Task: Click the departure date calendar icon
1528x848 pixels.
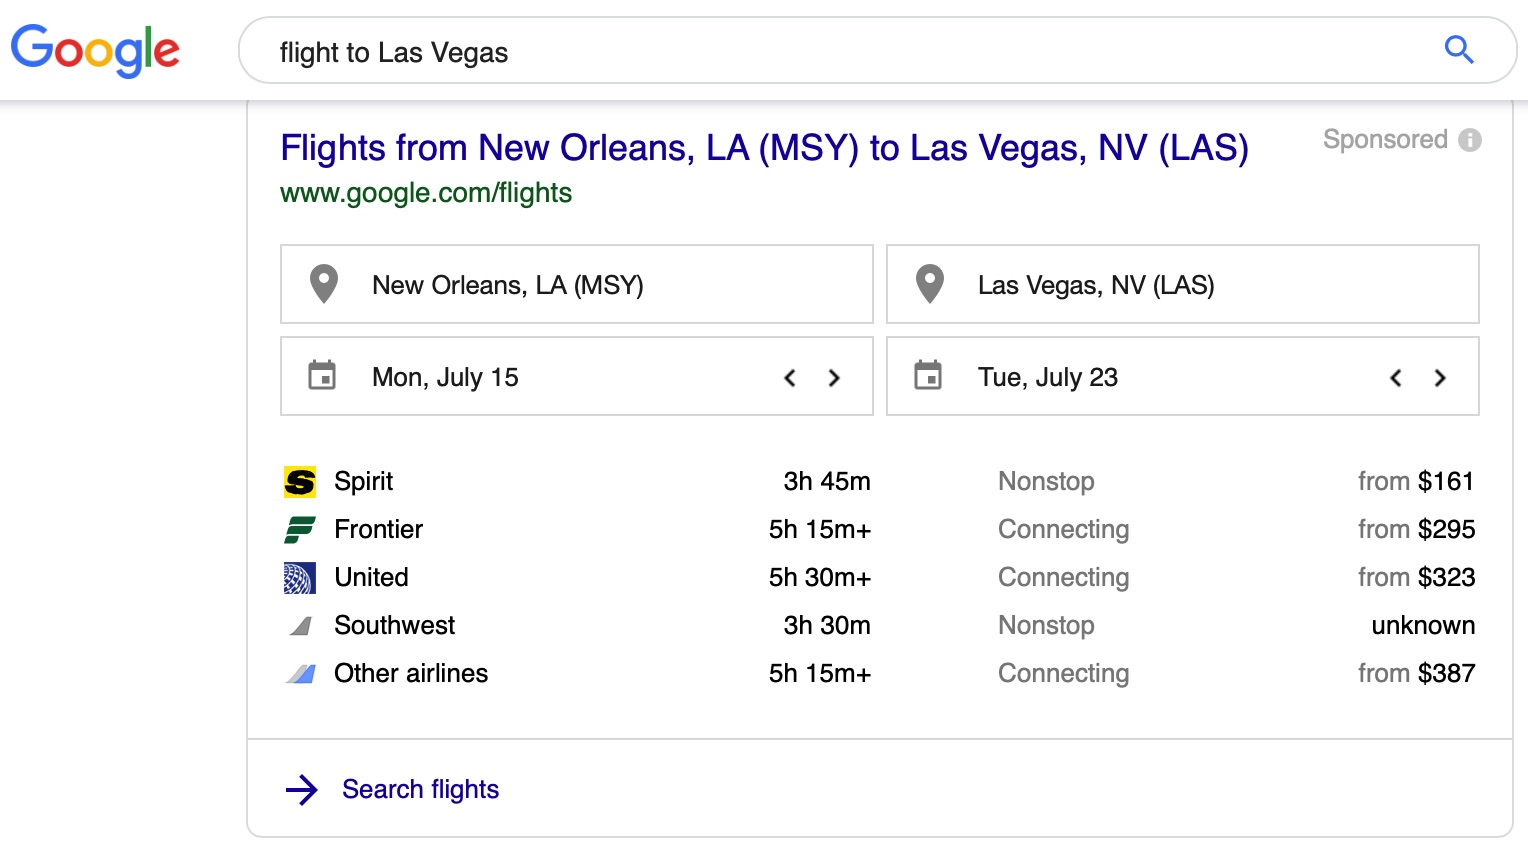Action: [x=322, y=375]
